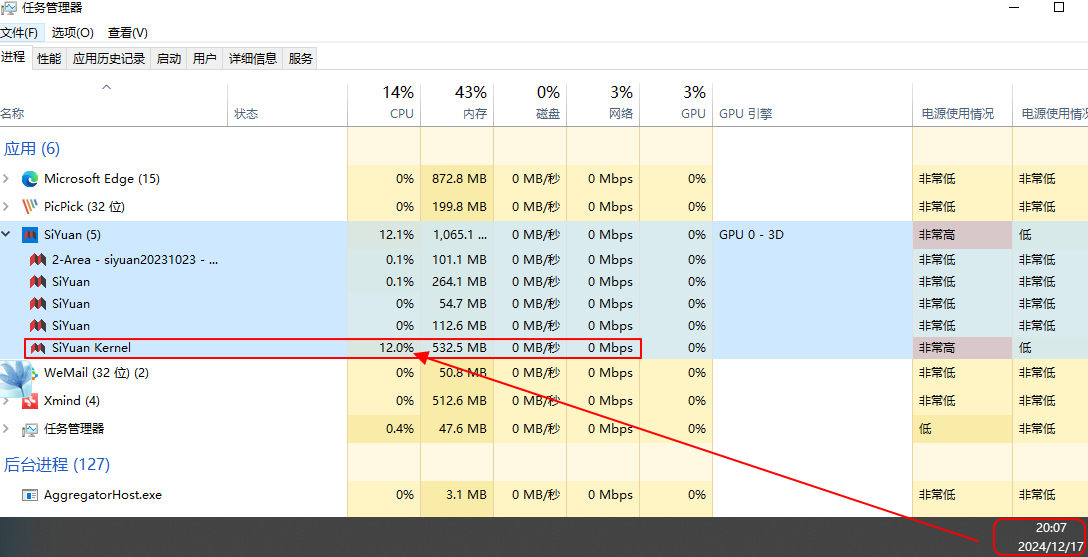The width and height of the screenshot is (1088, 557).
Task: Select the 后台进程 (127) section heading
Action: 57,464
